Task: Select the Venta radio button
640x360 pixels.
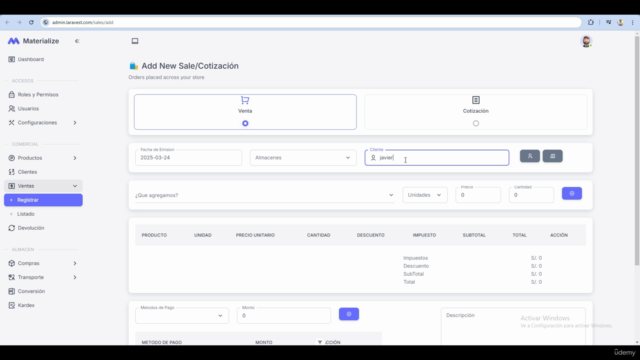Action: tap(245, 123)
